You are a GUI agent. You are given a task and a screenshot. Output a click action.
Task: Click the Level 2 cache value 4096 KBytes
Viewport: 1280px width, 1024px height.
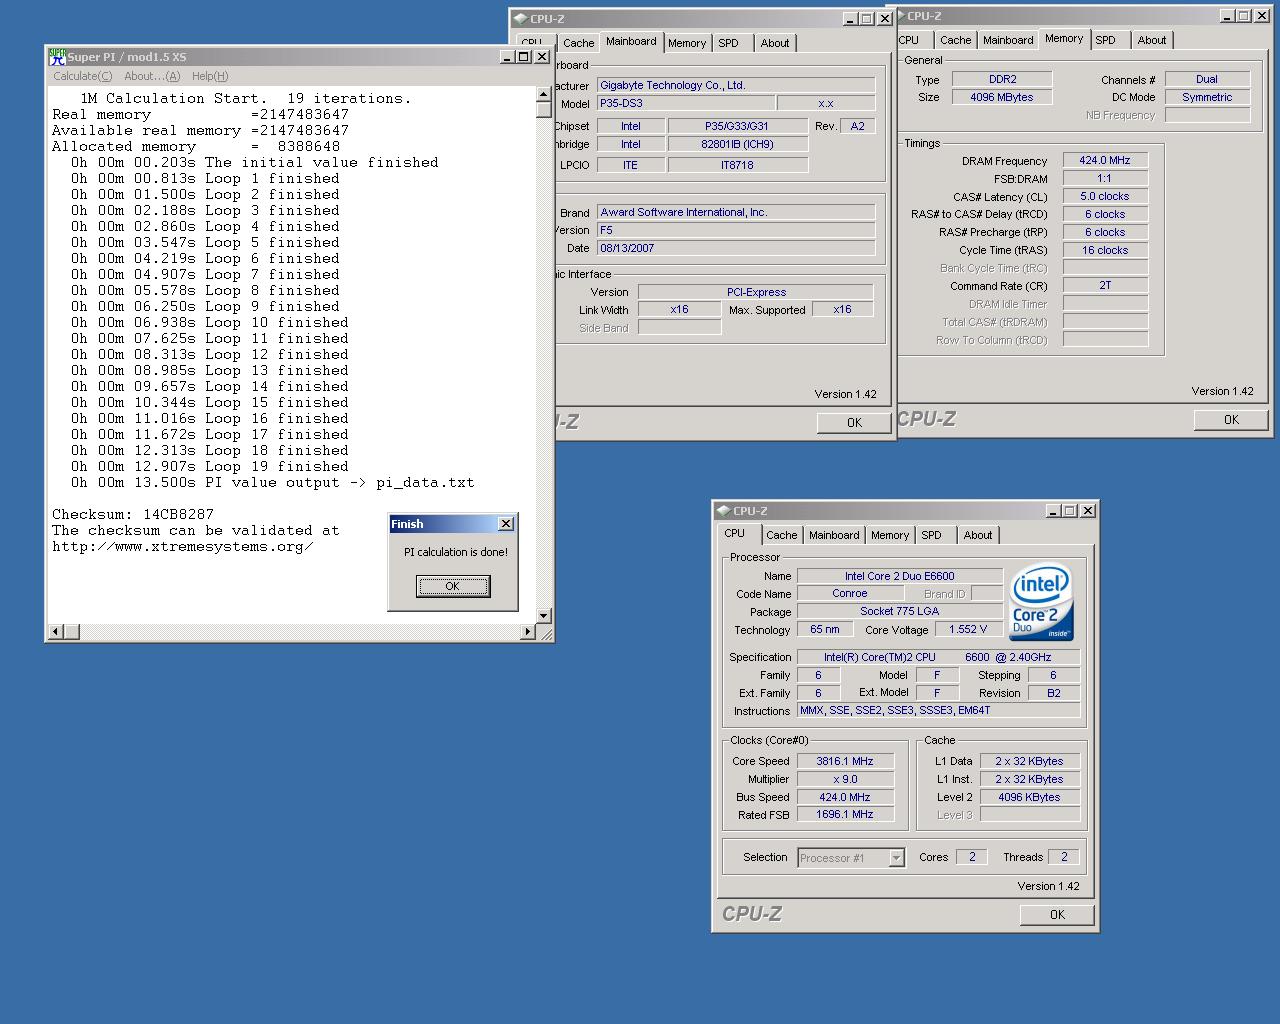pos(1030,797)
